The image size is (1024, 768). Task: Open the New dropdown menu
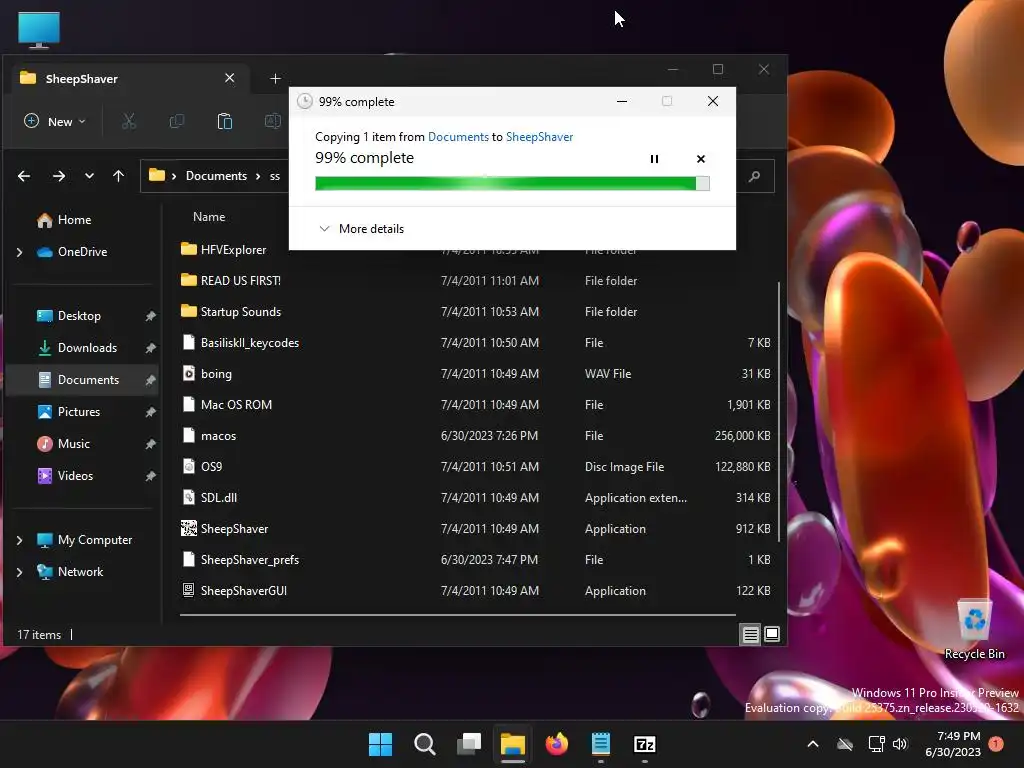click(55, 121)
